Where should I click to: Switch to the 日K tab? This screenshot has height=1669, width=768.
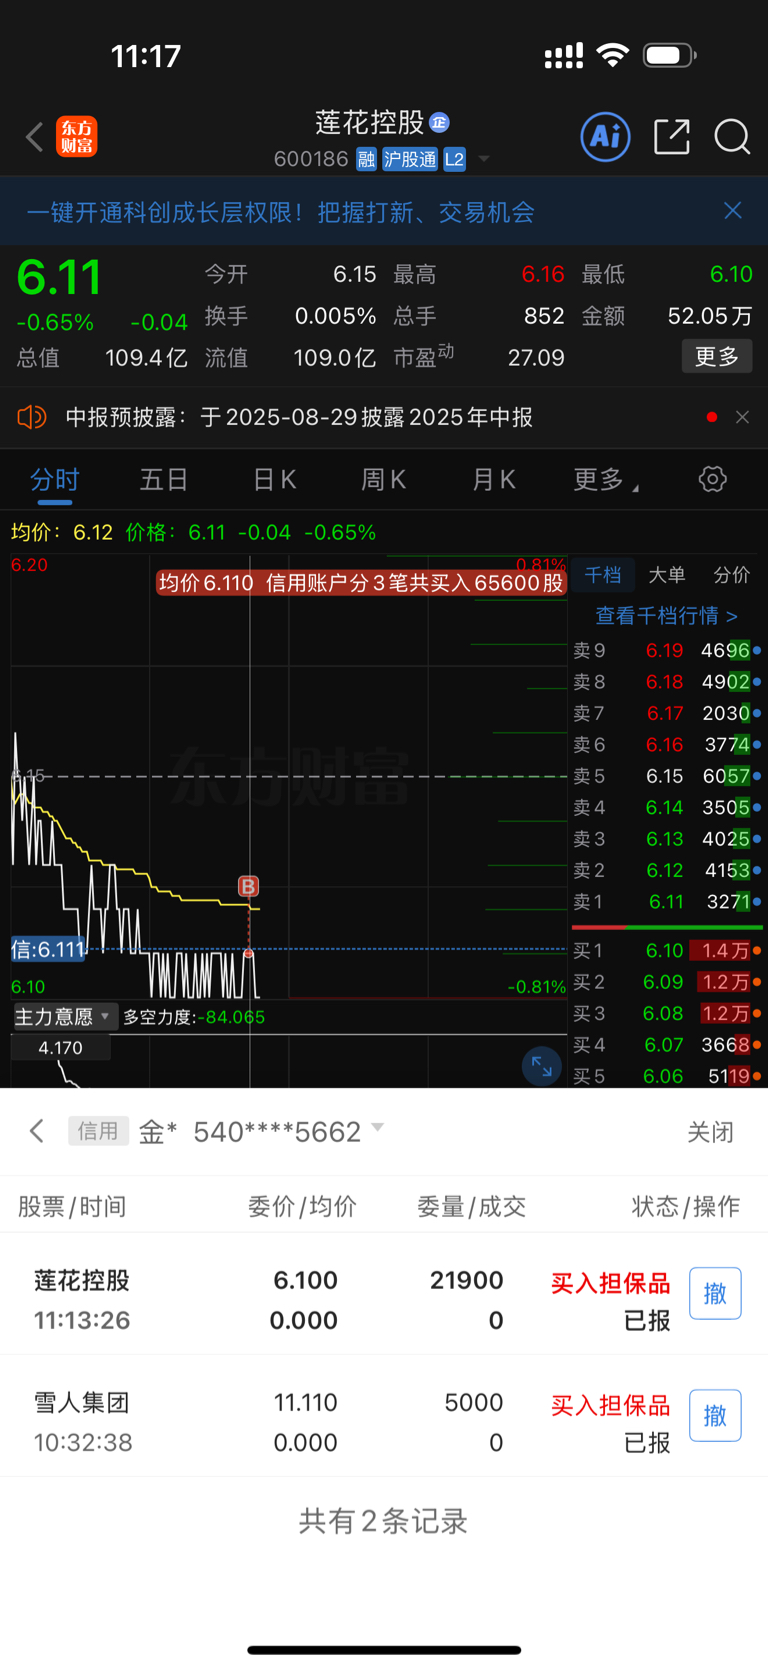click(x=274, y=480)
